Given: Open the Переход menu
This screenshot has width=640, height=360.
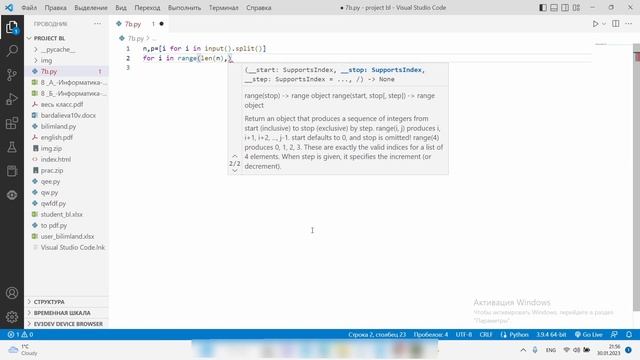Looking at the screenshot, I should (x=147, y=8).
